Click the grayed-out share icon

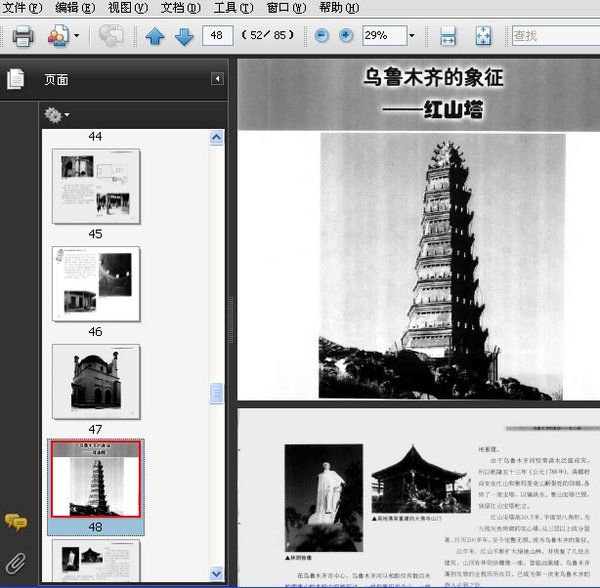(x=111, y=36)
